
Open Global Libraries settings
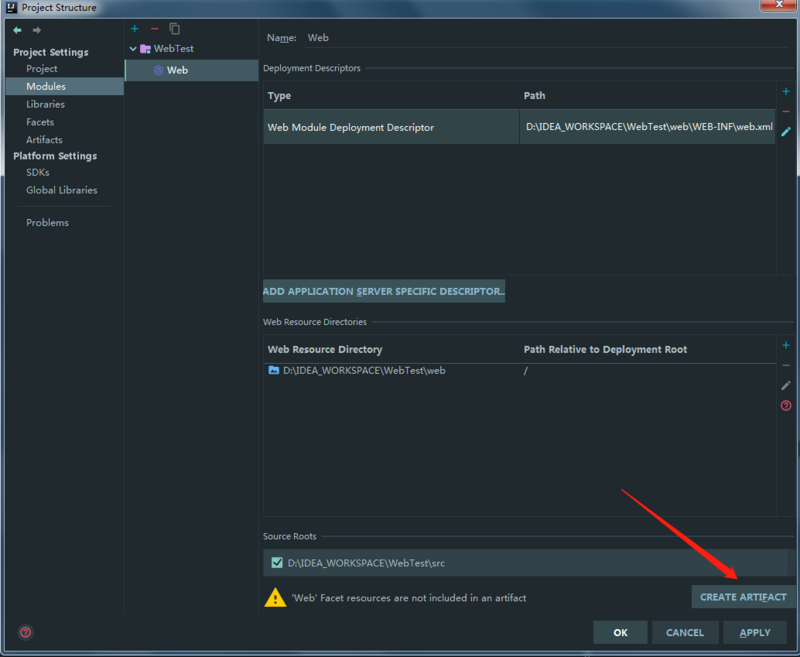tap(62, 190)
